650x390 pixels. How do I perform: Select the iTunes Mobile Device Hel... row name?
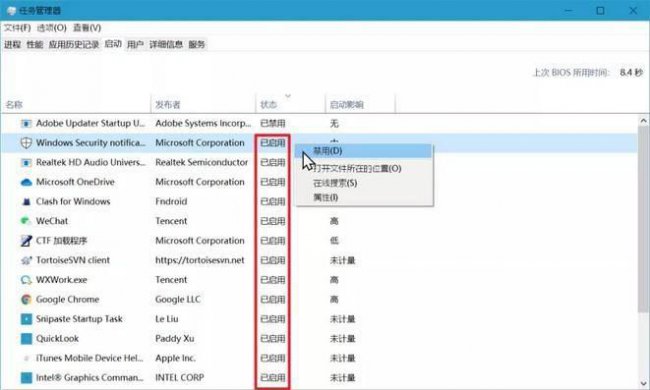(90, 358)
